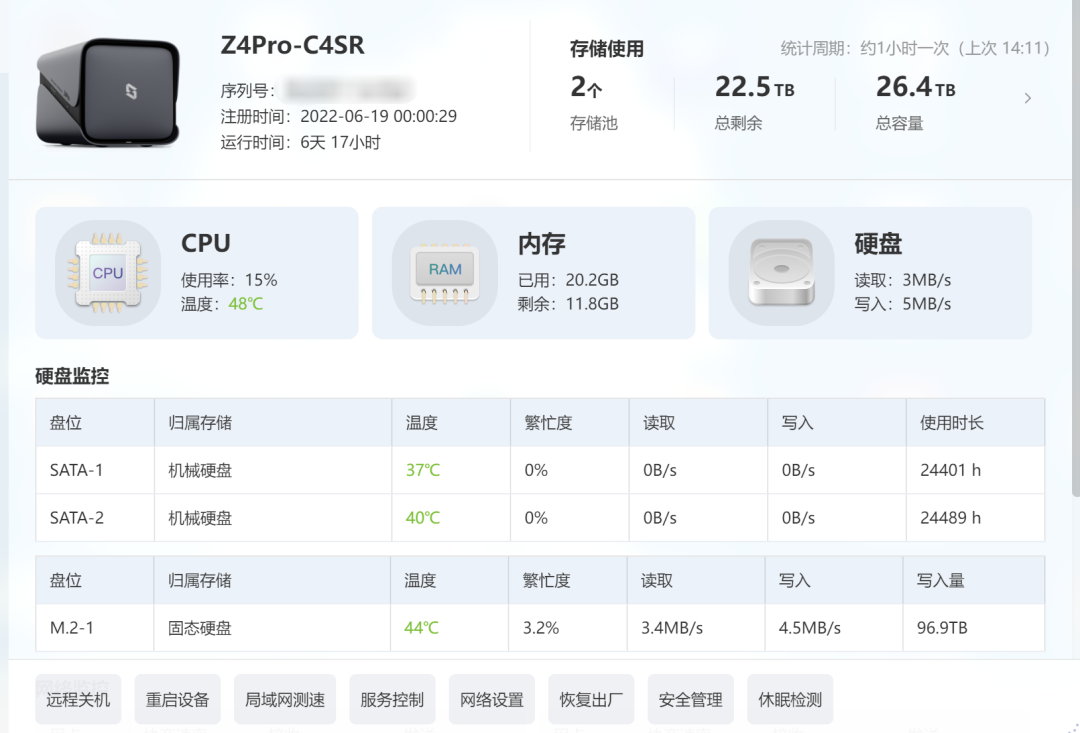Open the 恢复出厂 factory reset option
This screenshot has height=733, width=1080.
coord(590,699)
